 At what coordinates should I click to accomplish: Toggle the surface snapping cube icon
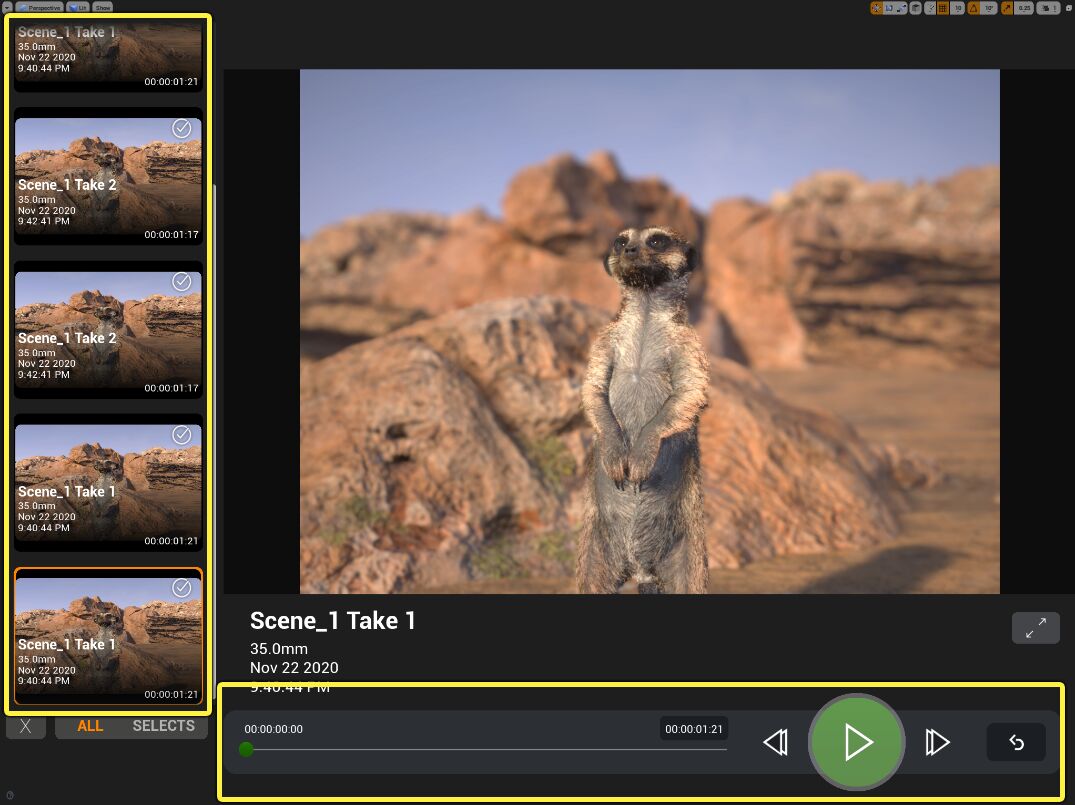pos(915,8)
